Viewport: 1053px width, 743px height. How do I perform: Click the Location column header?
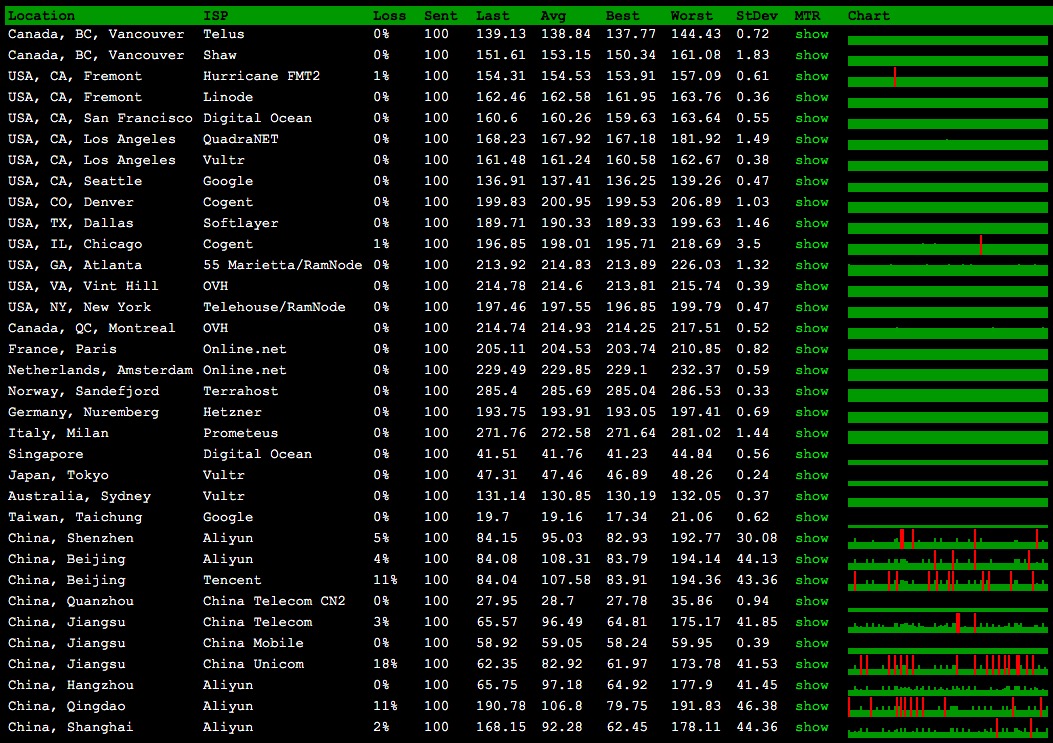tap(41, 16)
